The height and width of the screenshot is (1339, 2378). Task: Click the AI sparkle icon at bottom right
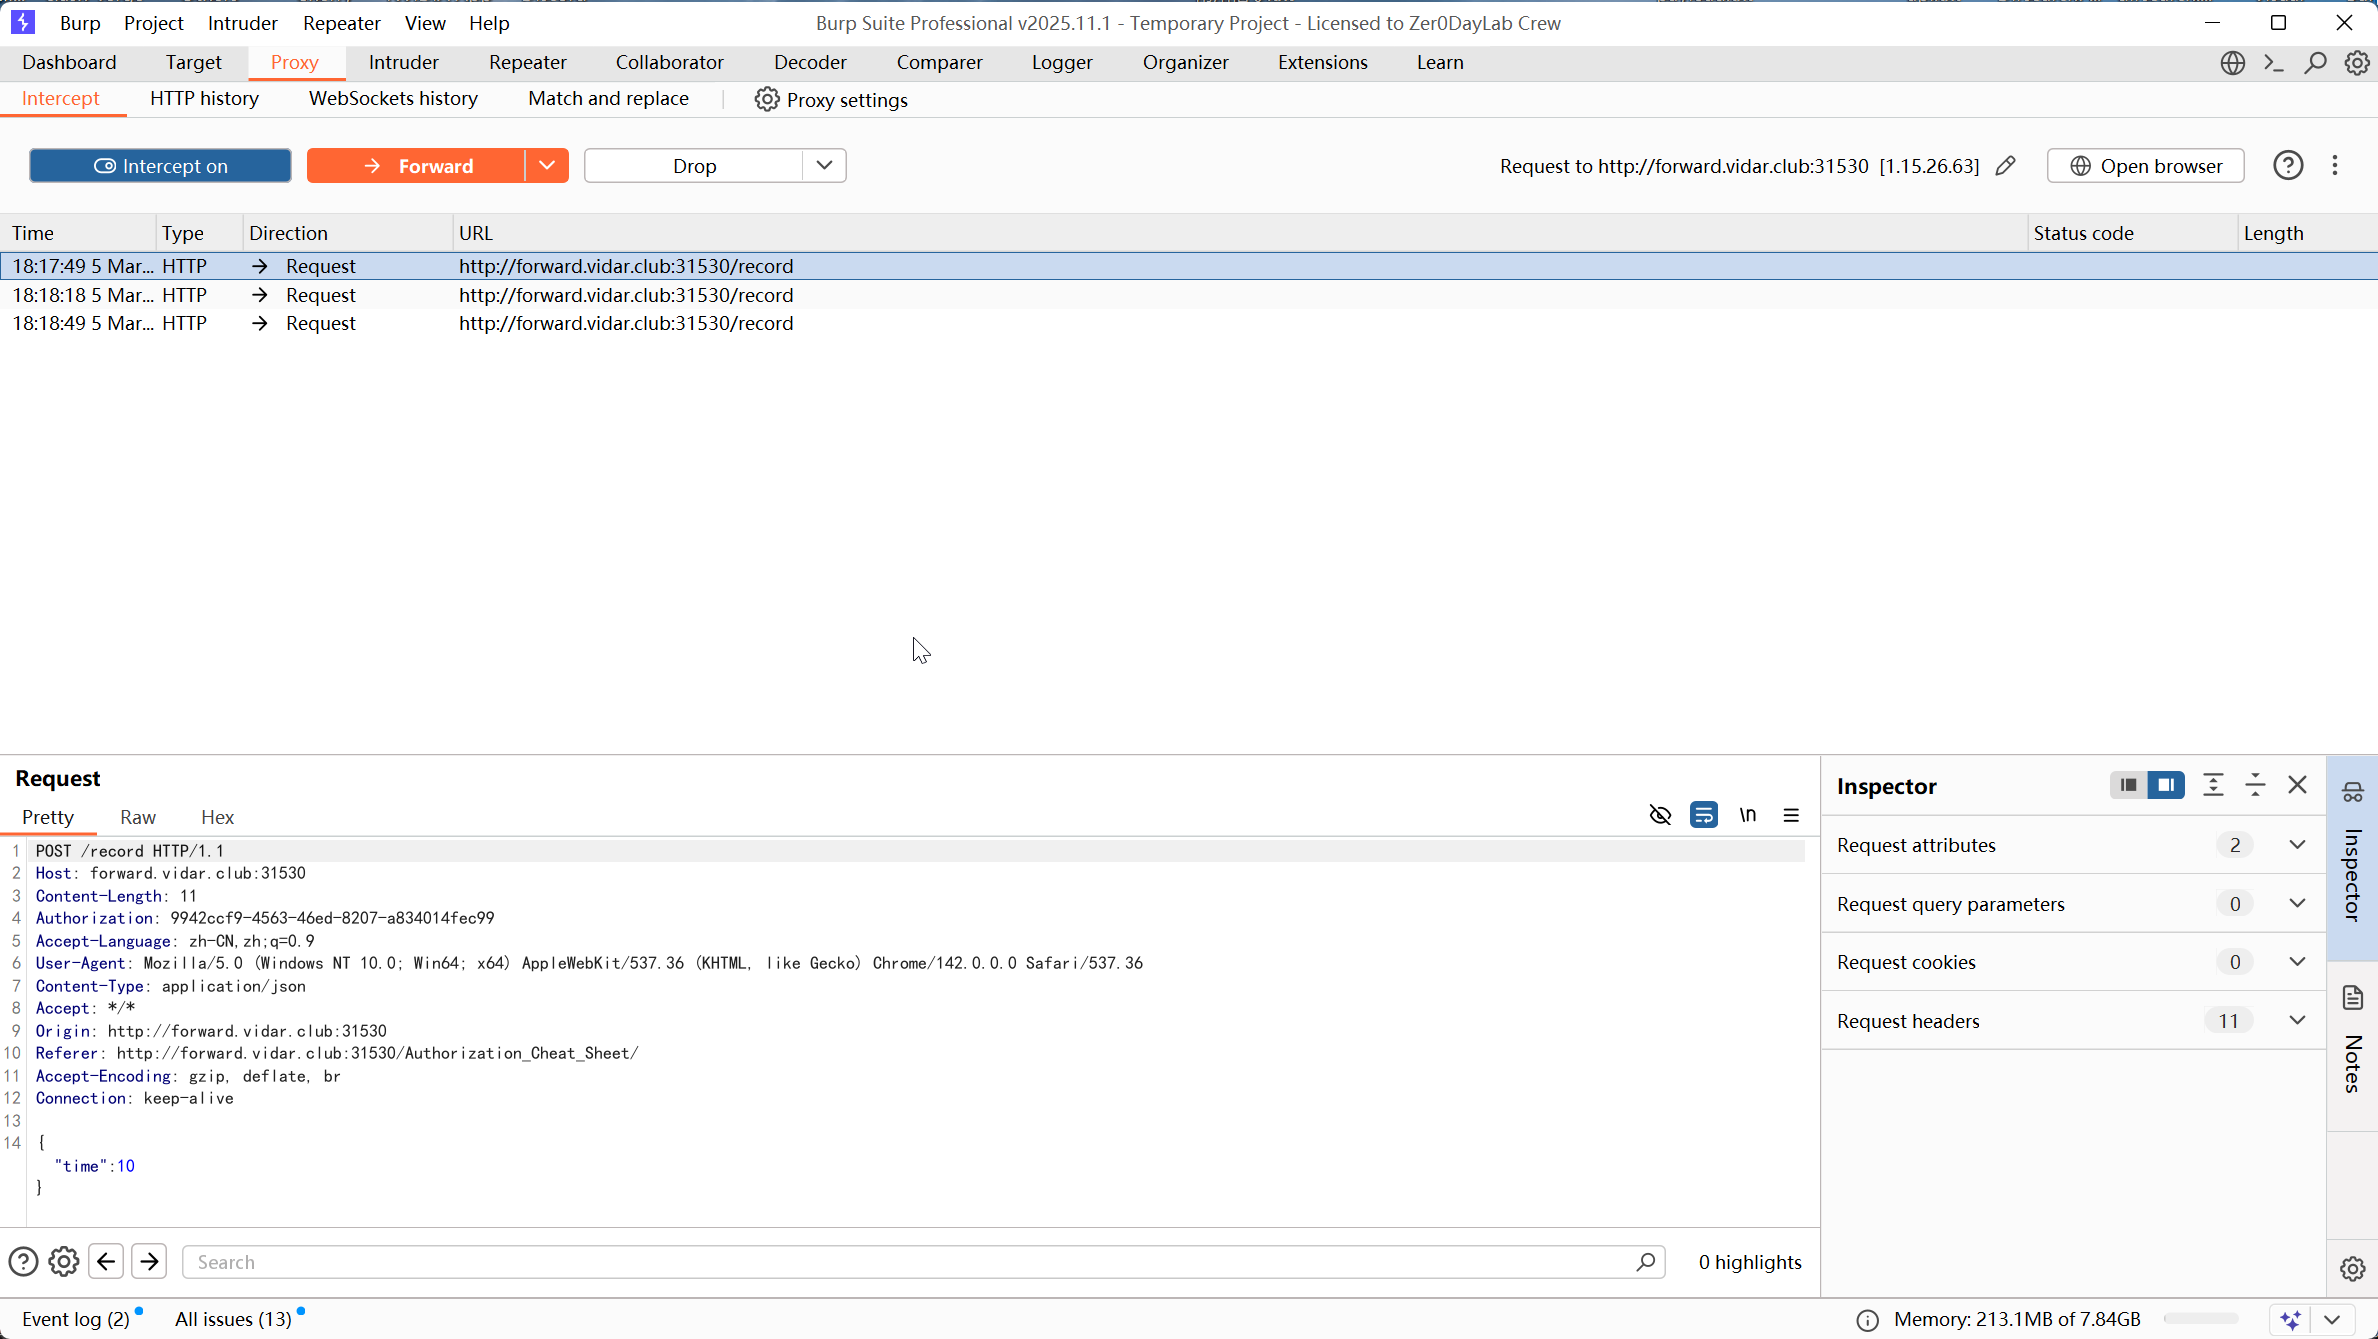click(2292, 1319)
